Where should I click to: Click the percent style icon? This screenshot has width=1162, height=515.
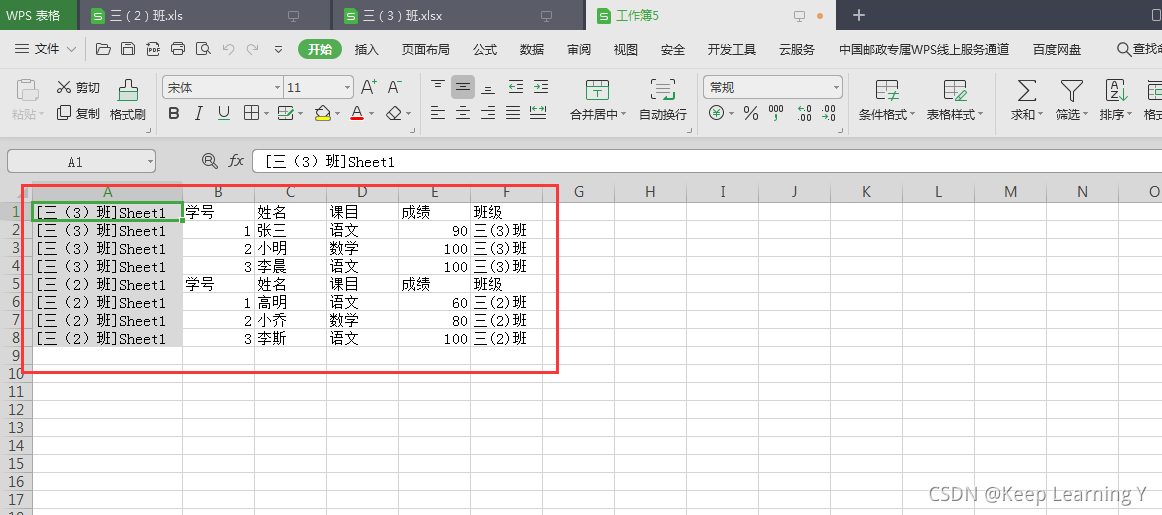pyautogui.click(x=751, y=113)
